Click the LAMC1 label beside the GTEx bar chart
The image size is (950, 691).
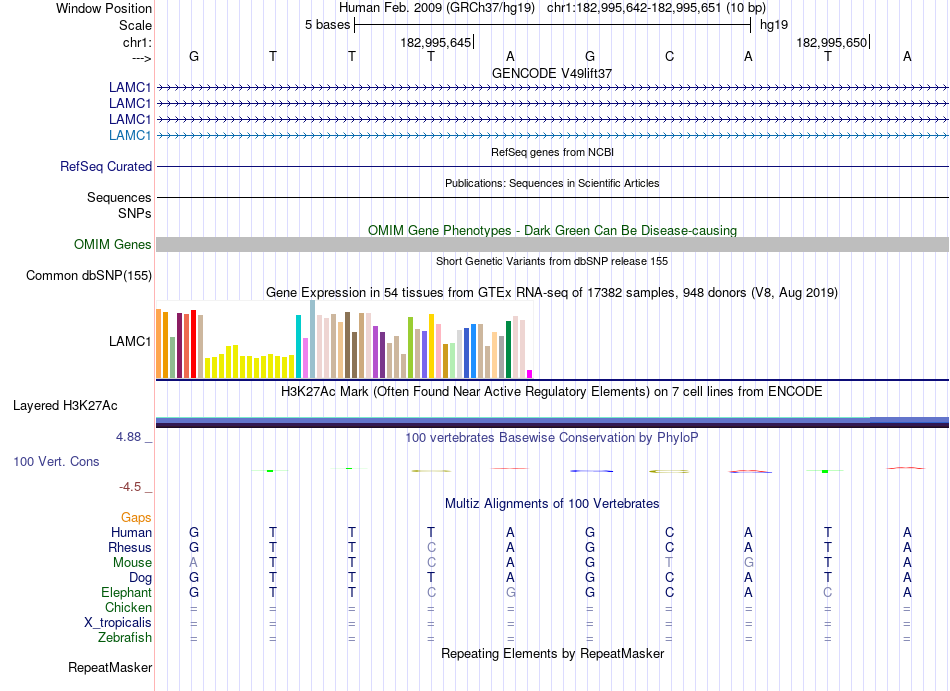coord(130,341)
